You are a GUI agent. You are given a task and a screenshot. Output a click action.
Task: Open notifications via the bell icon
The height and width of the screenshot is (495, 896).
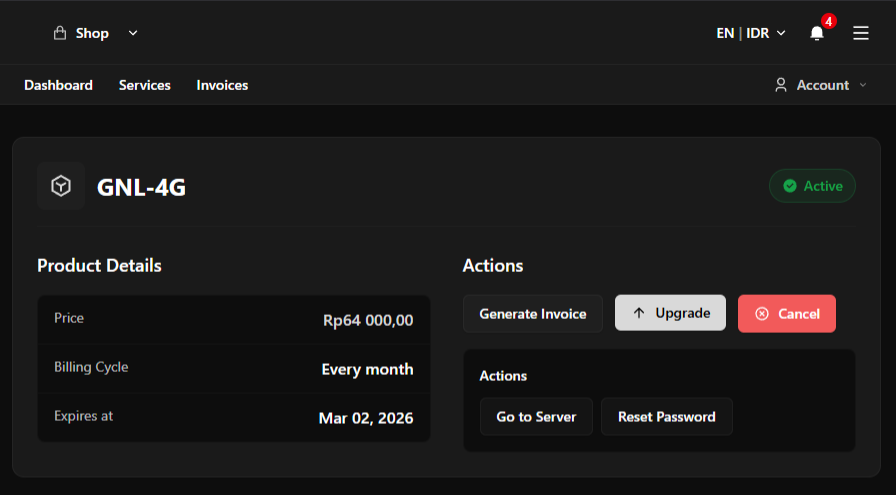(x=817, y=33)
